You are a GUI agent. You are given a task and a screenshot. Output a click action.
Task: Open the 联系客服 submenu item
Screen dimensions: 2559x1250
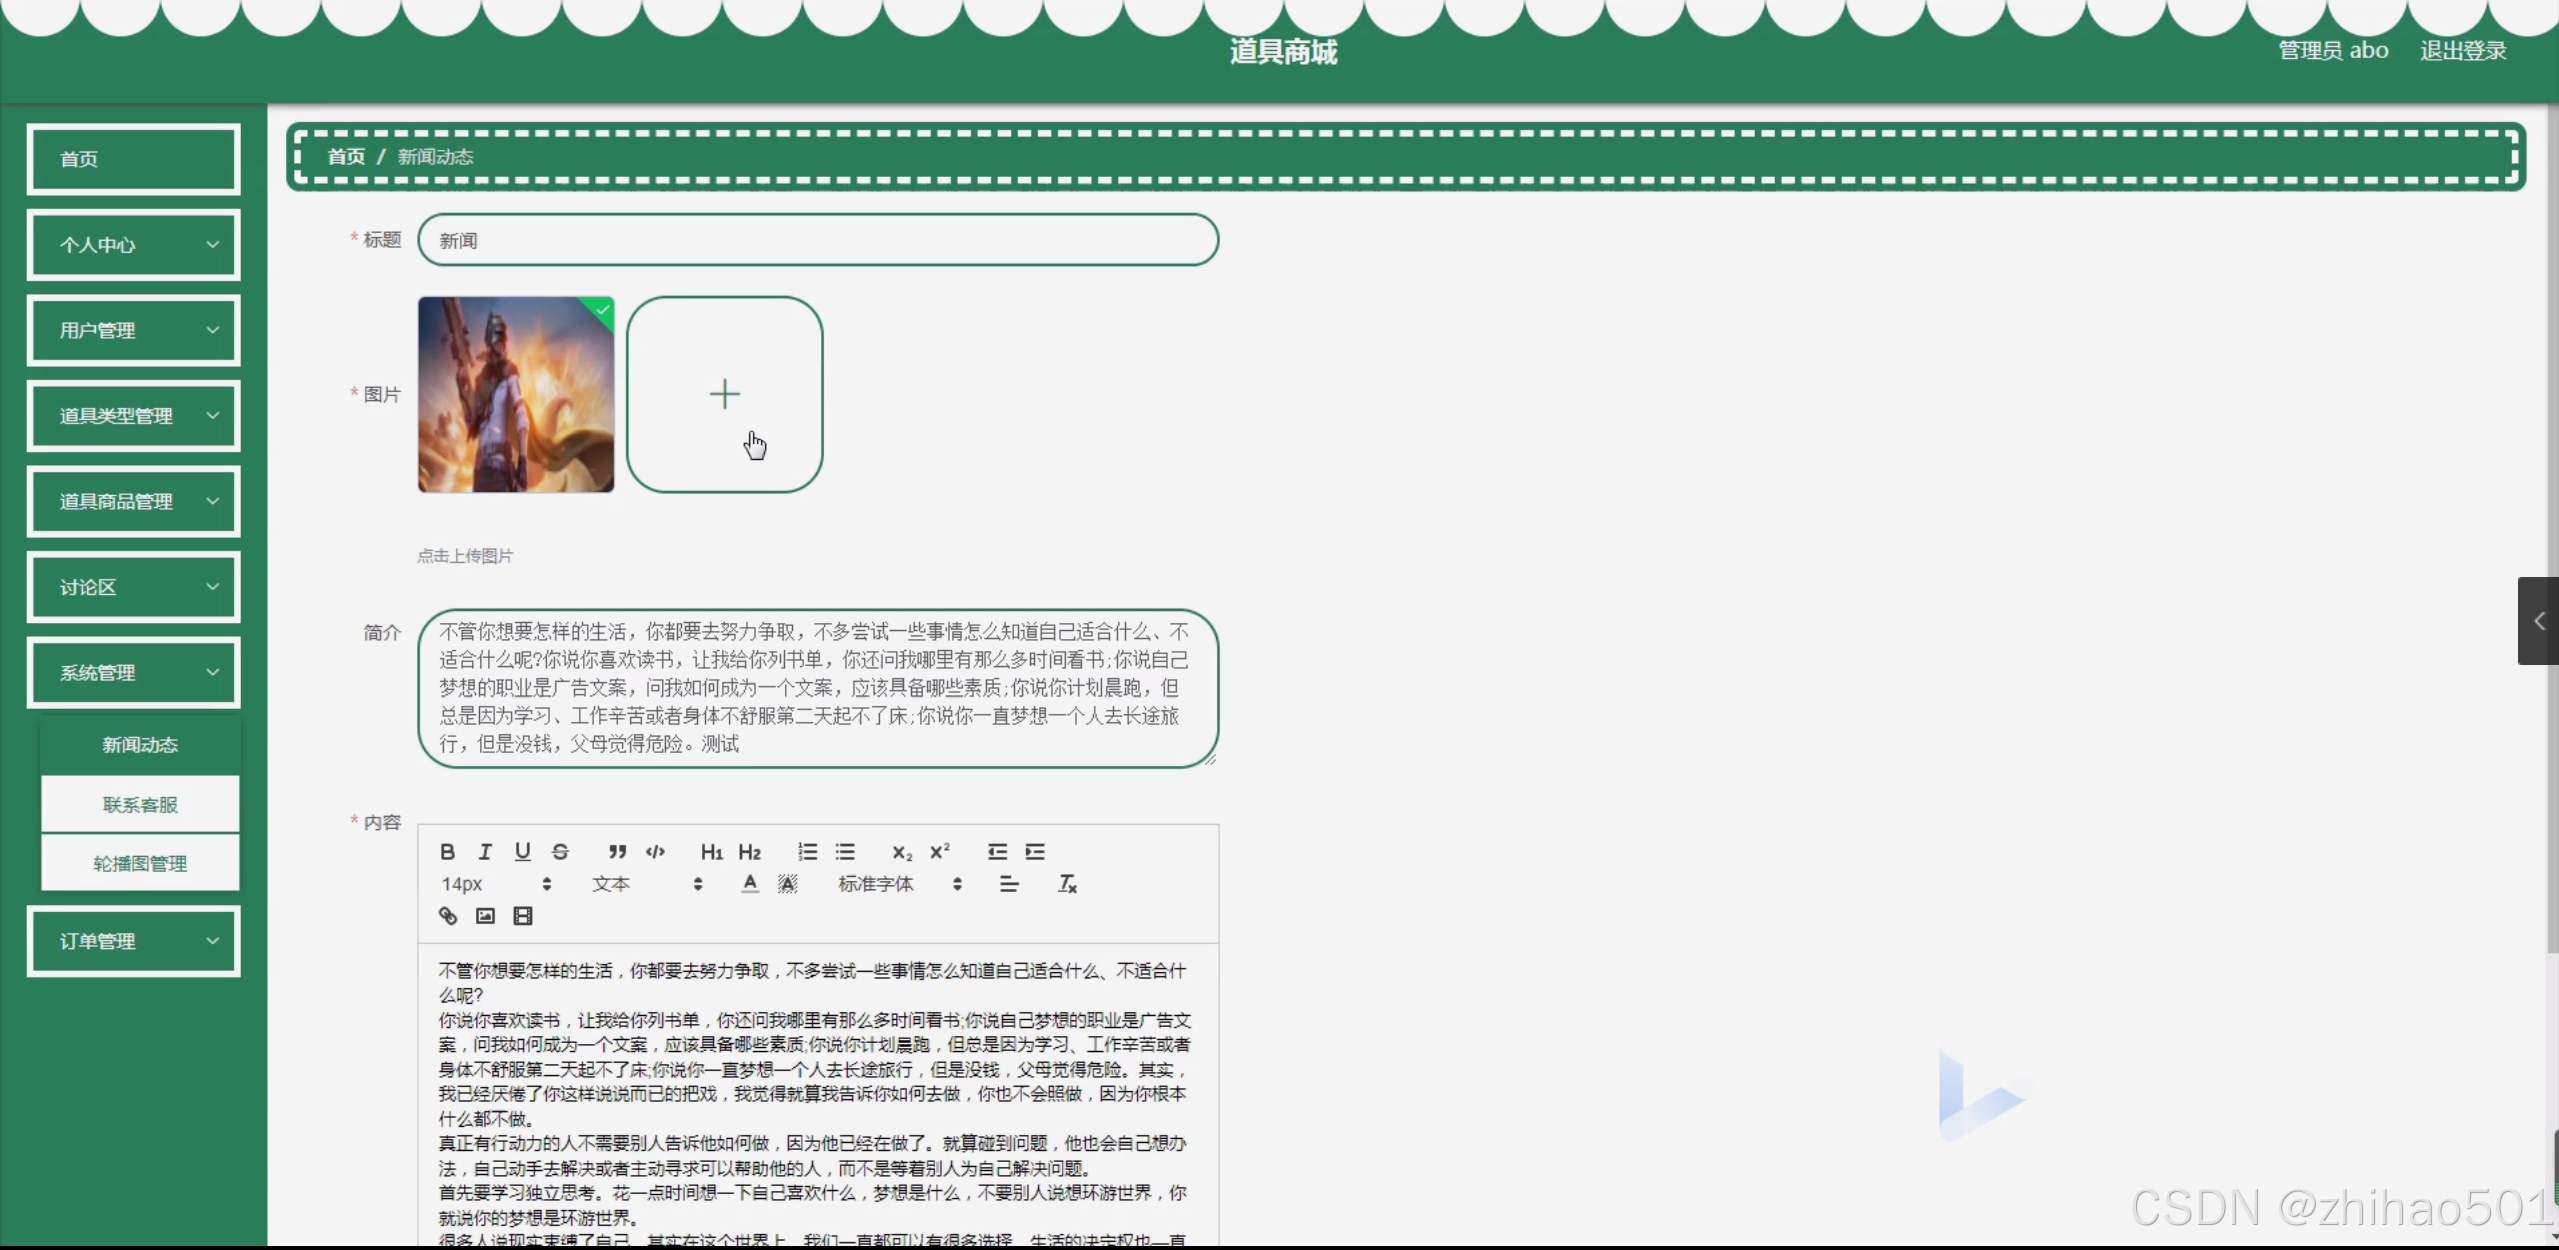(x=140, y=804)
